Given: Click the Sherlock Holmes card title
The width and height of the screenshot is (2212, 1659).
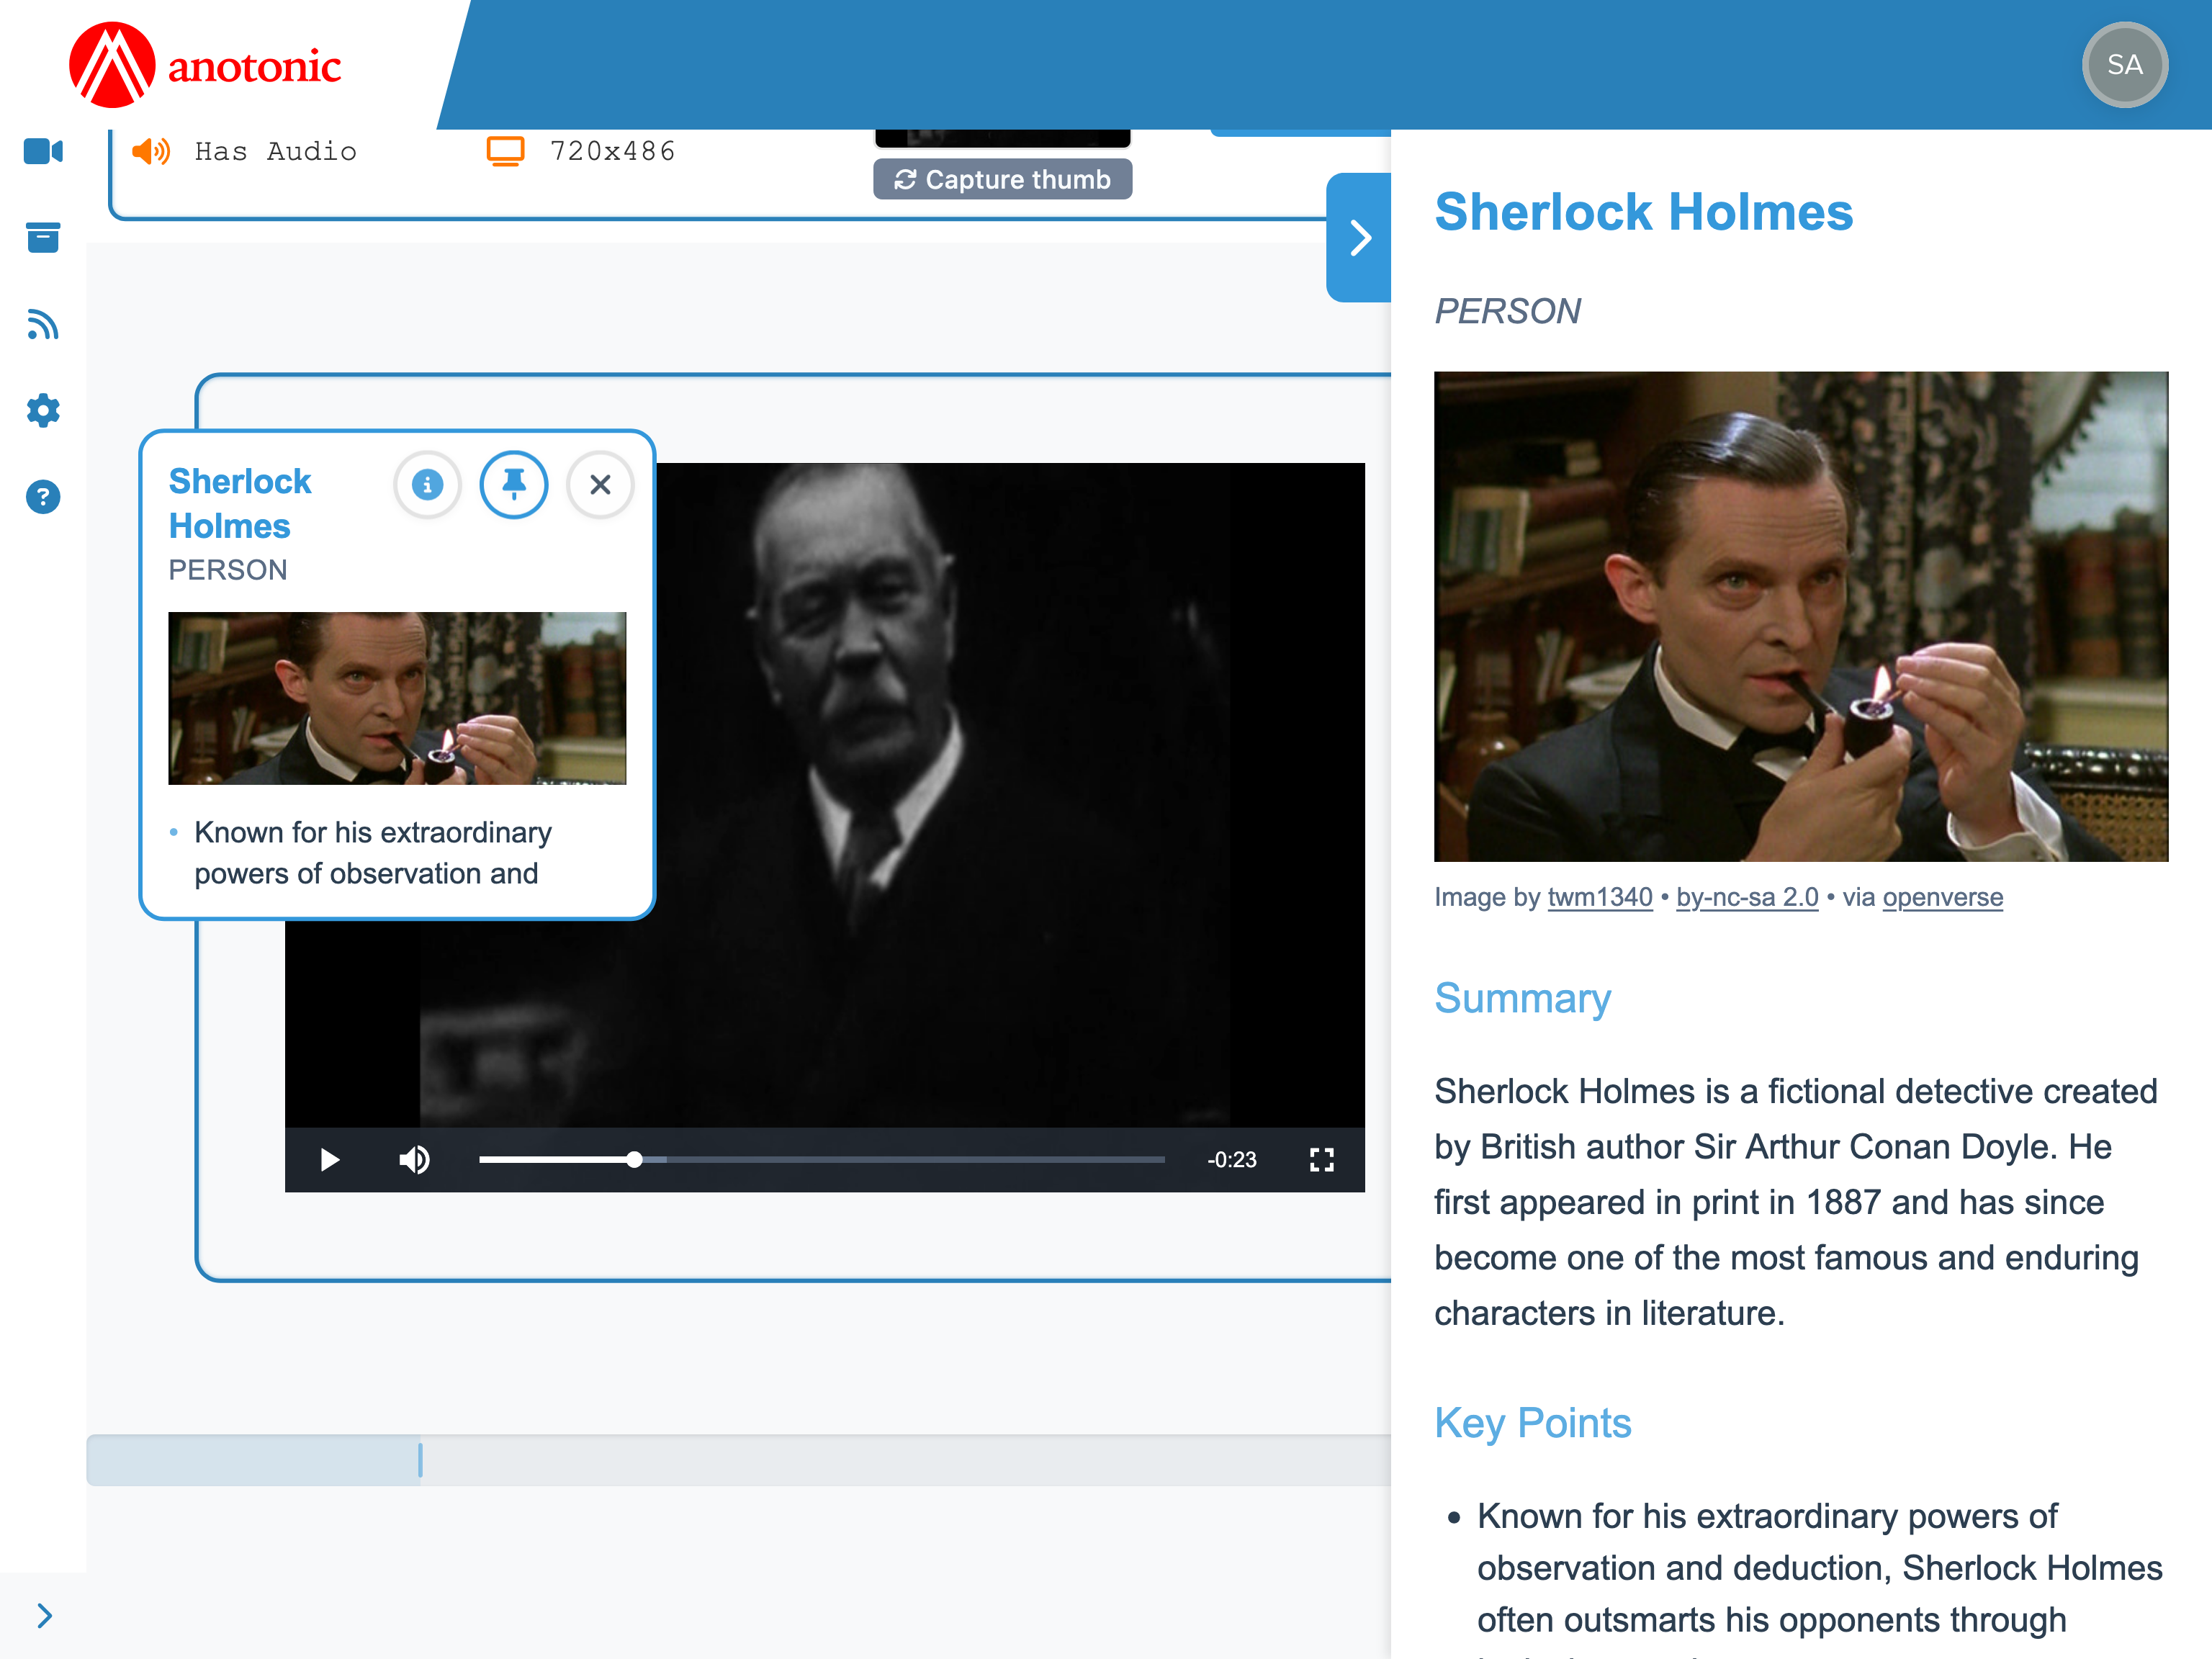Looking at the screenshot, I should [x=240, y=503].
